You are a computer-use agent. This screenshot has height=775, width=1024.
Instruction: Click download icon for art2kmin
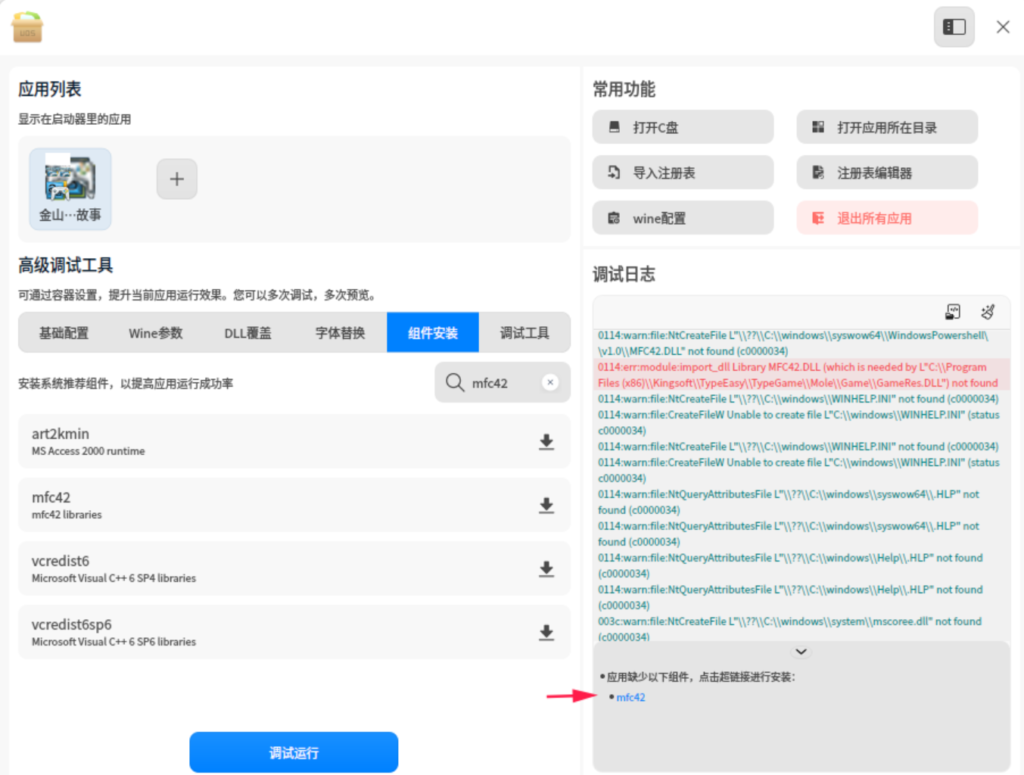[546, 442]
